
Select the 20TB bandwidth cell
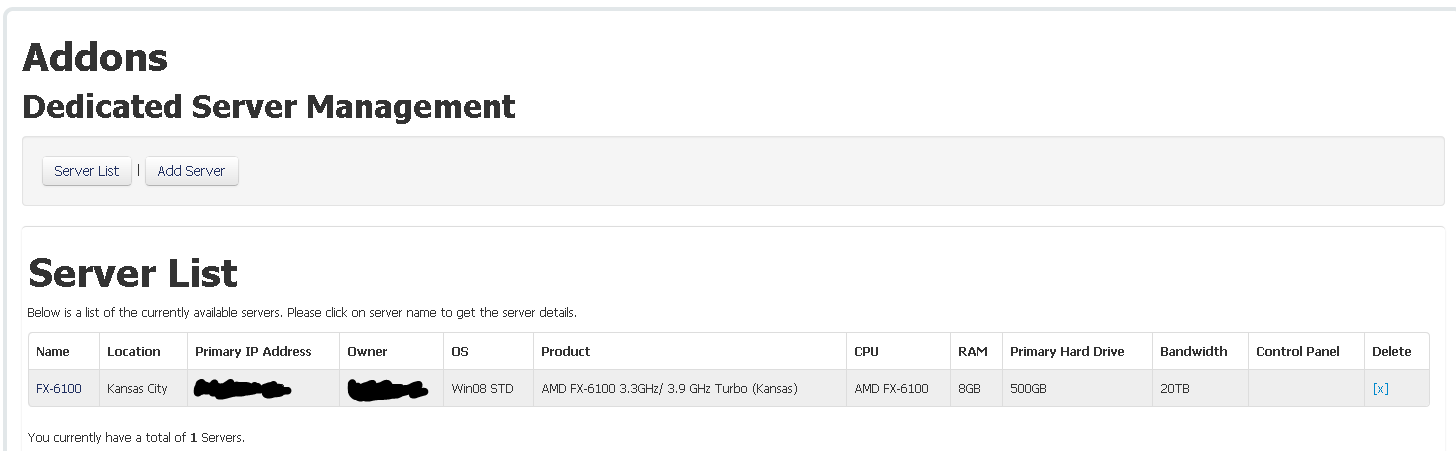(x=1176, y=388)
